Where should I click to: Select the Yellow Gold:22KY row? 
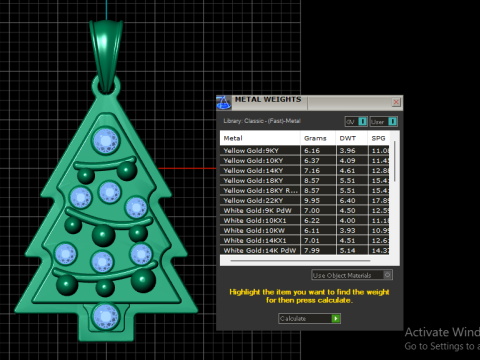pyautogui.click(x=304, y=200)
